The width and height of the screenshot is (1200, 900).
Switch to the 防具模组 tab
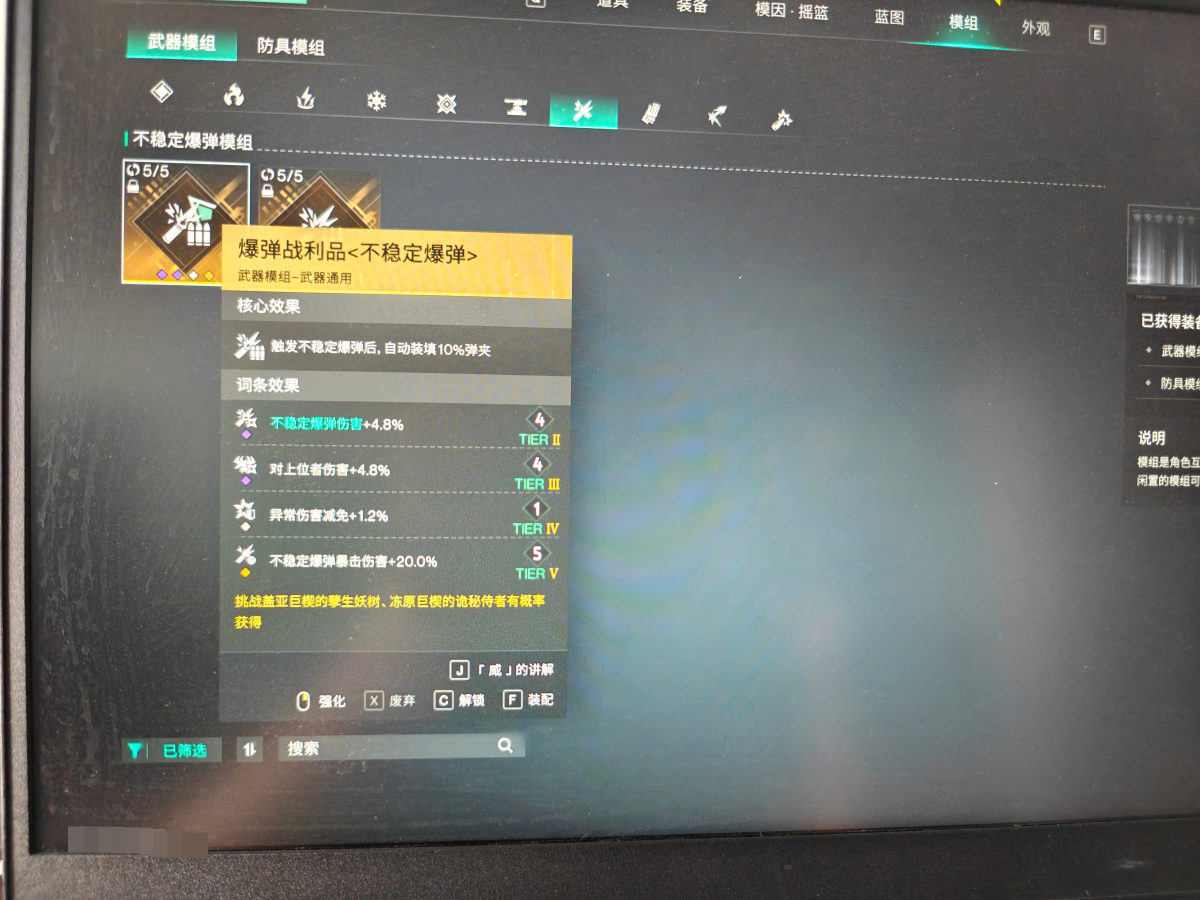click(291, 46)
